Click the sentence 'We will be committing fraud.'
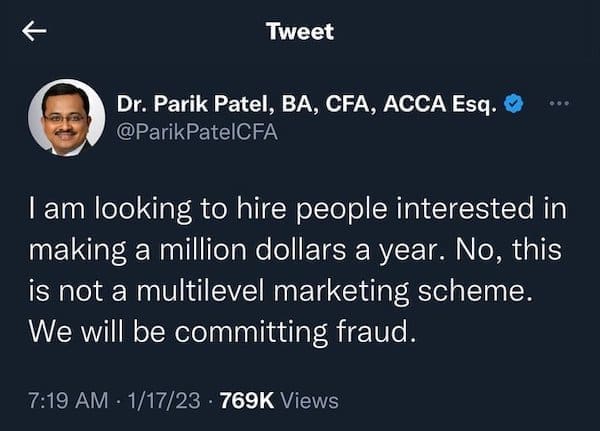Image resolution: width=600 pixels, height=431 pixels. tap(222, 329)
